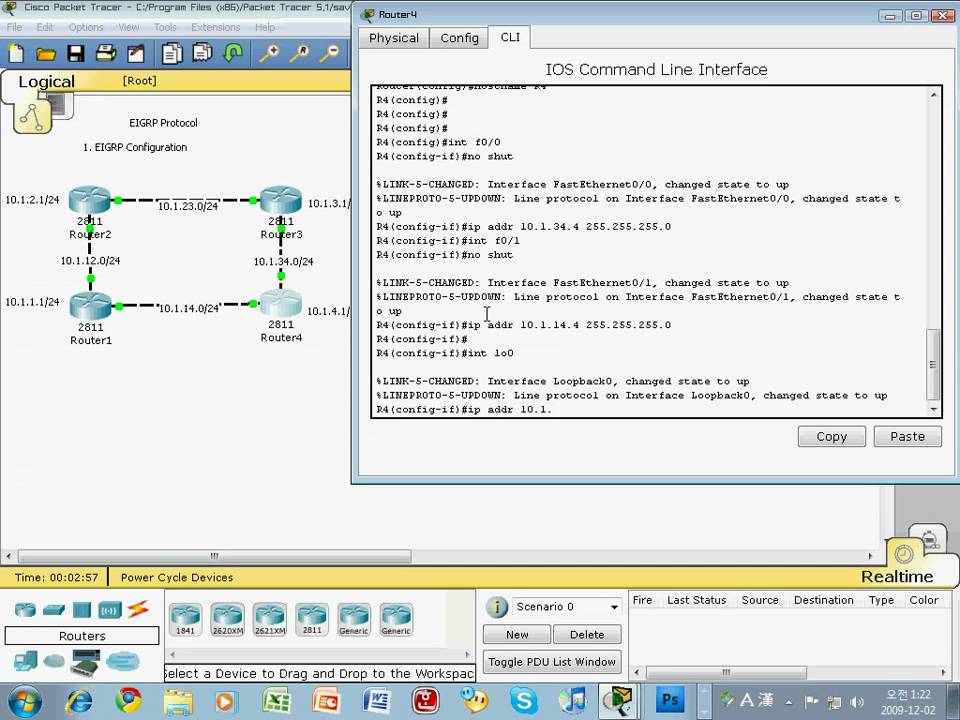Screen dimensions: 960x720
Task: Open Google Chrome from the taskbar
Action: 129,701
